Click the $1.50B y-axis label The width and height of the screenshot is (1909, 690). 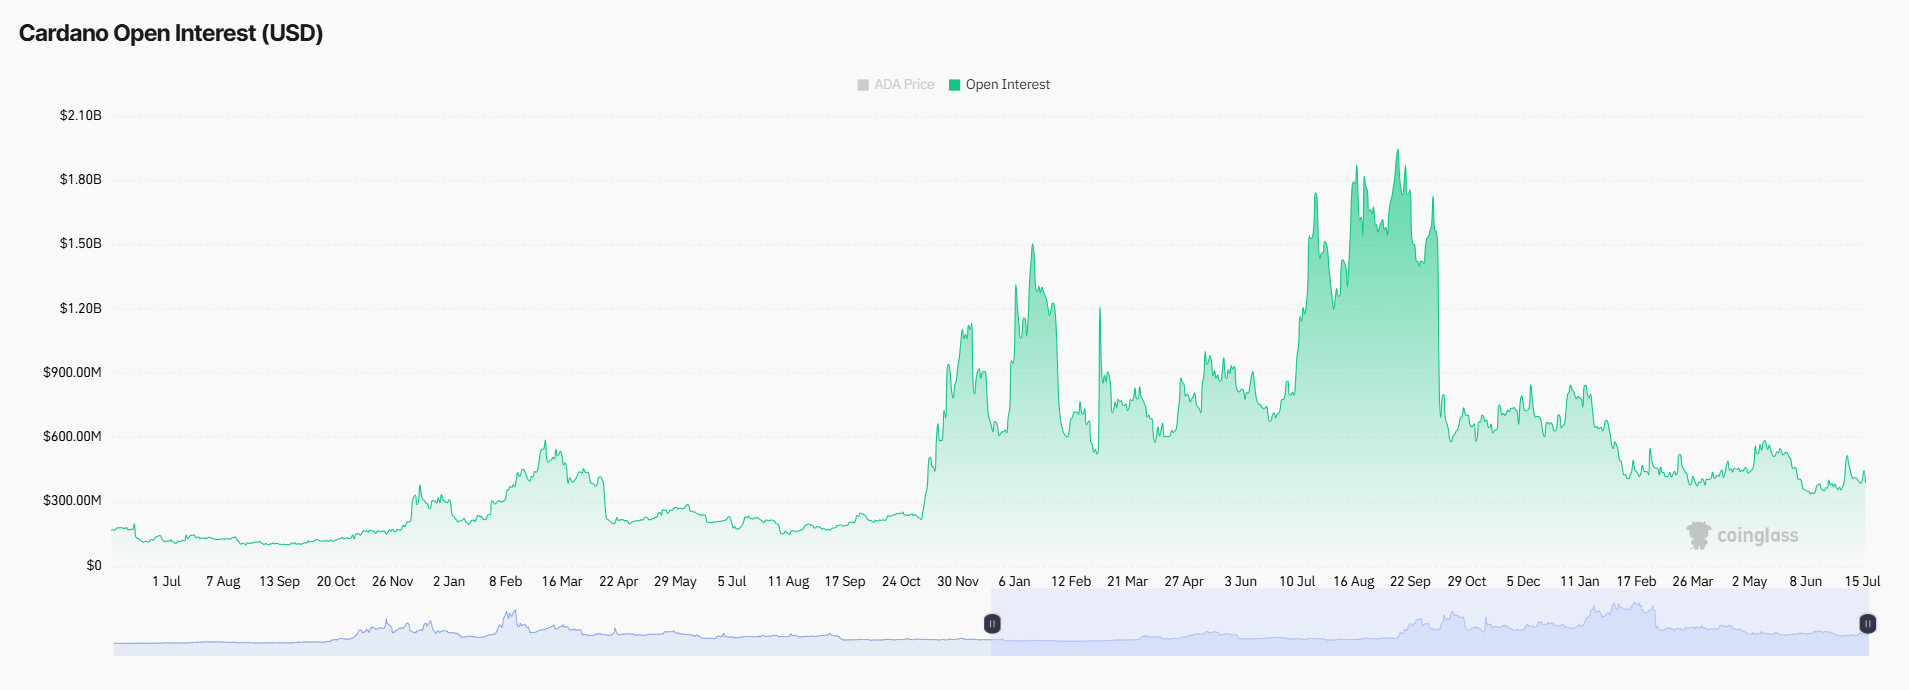pos(81,244)
